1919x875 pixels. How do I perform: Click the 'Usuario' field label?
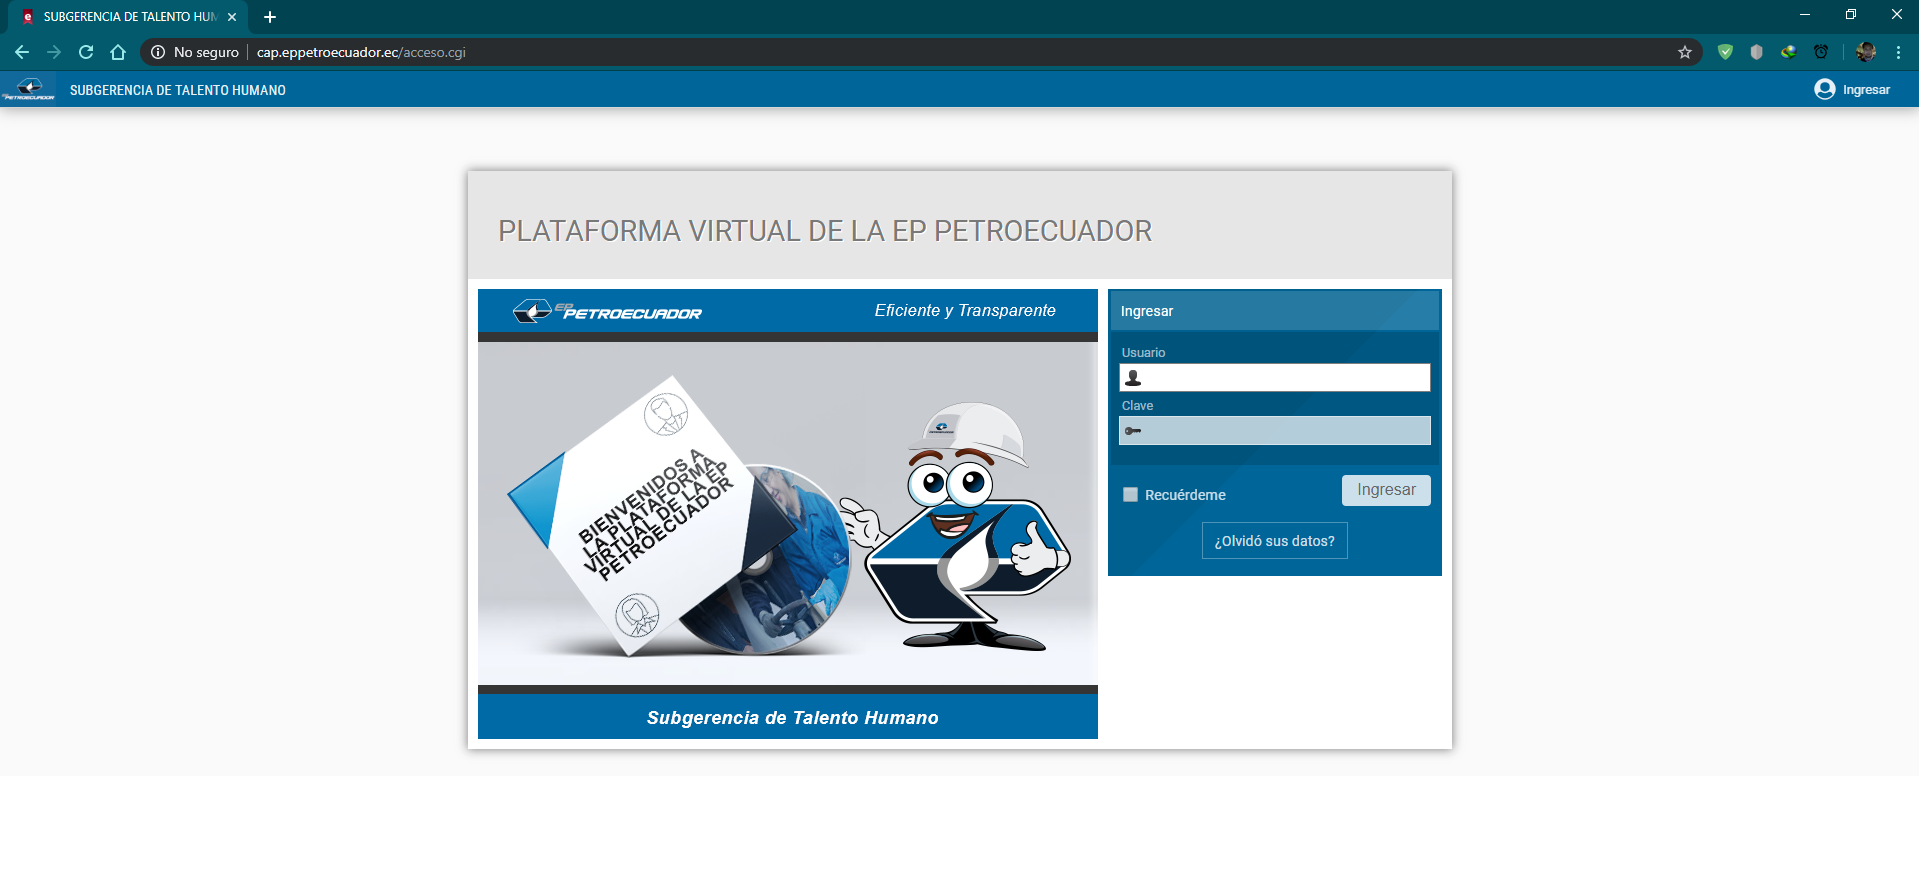(x=1144, y=353)
